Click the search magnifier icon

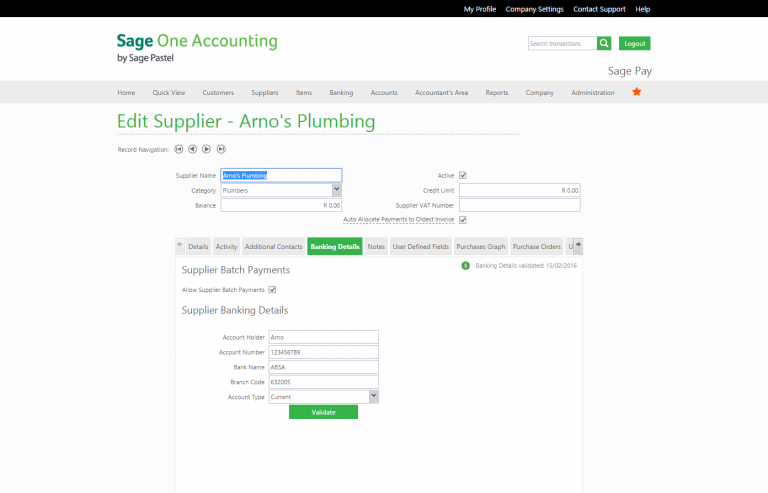(604, 44)
